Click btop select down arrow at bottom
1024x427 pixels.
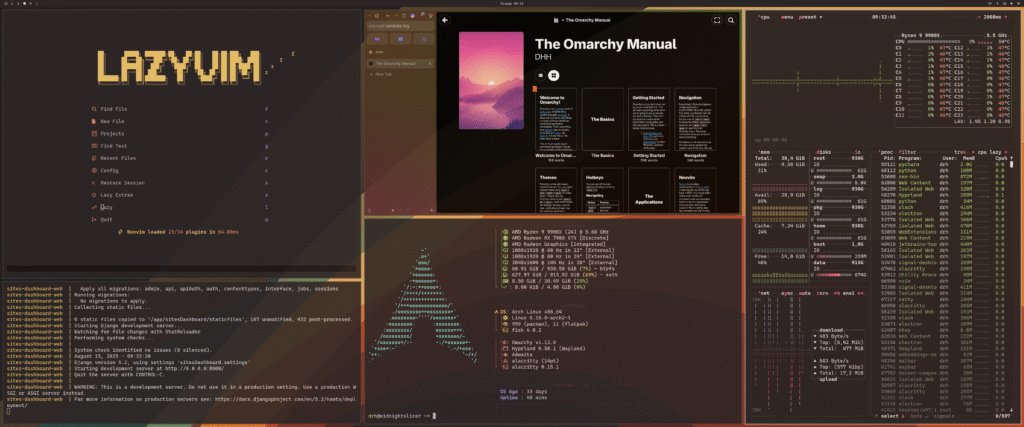pyautogui.click(x=904, y=415)
